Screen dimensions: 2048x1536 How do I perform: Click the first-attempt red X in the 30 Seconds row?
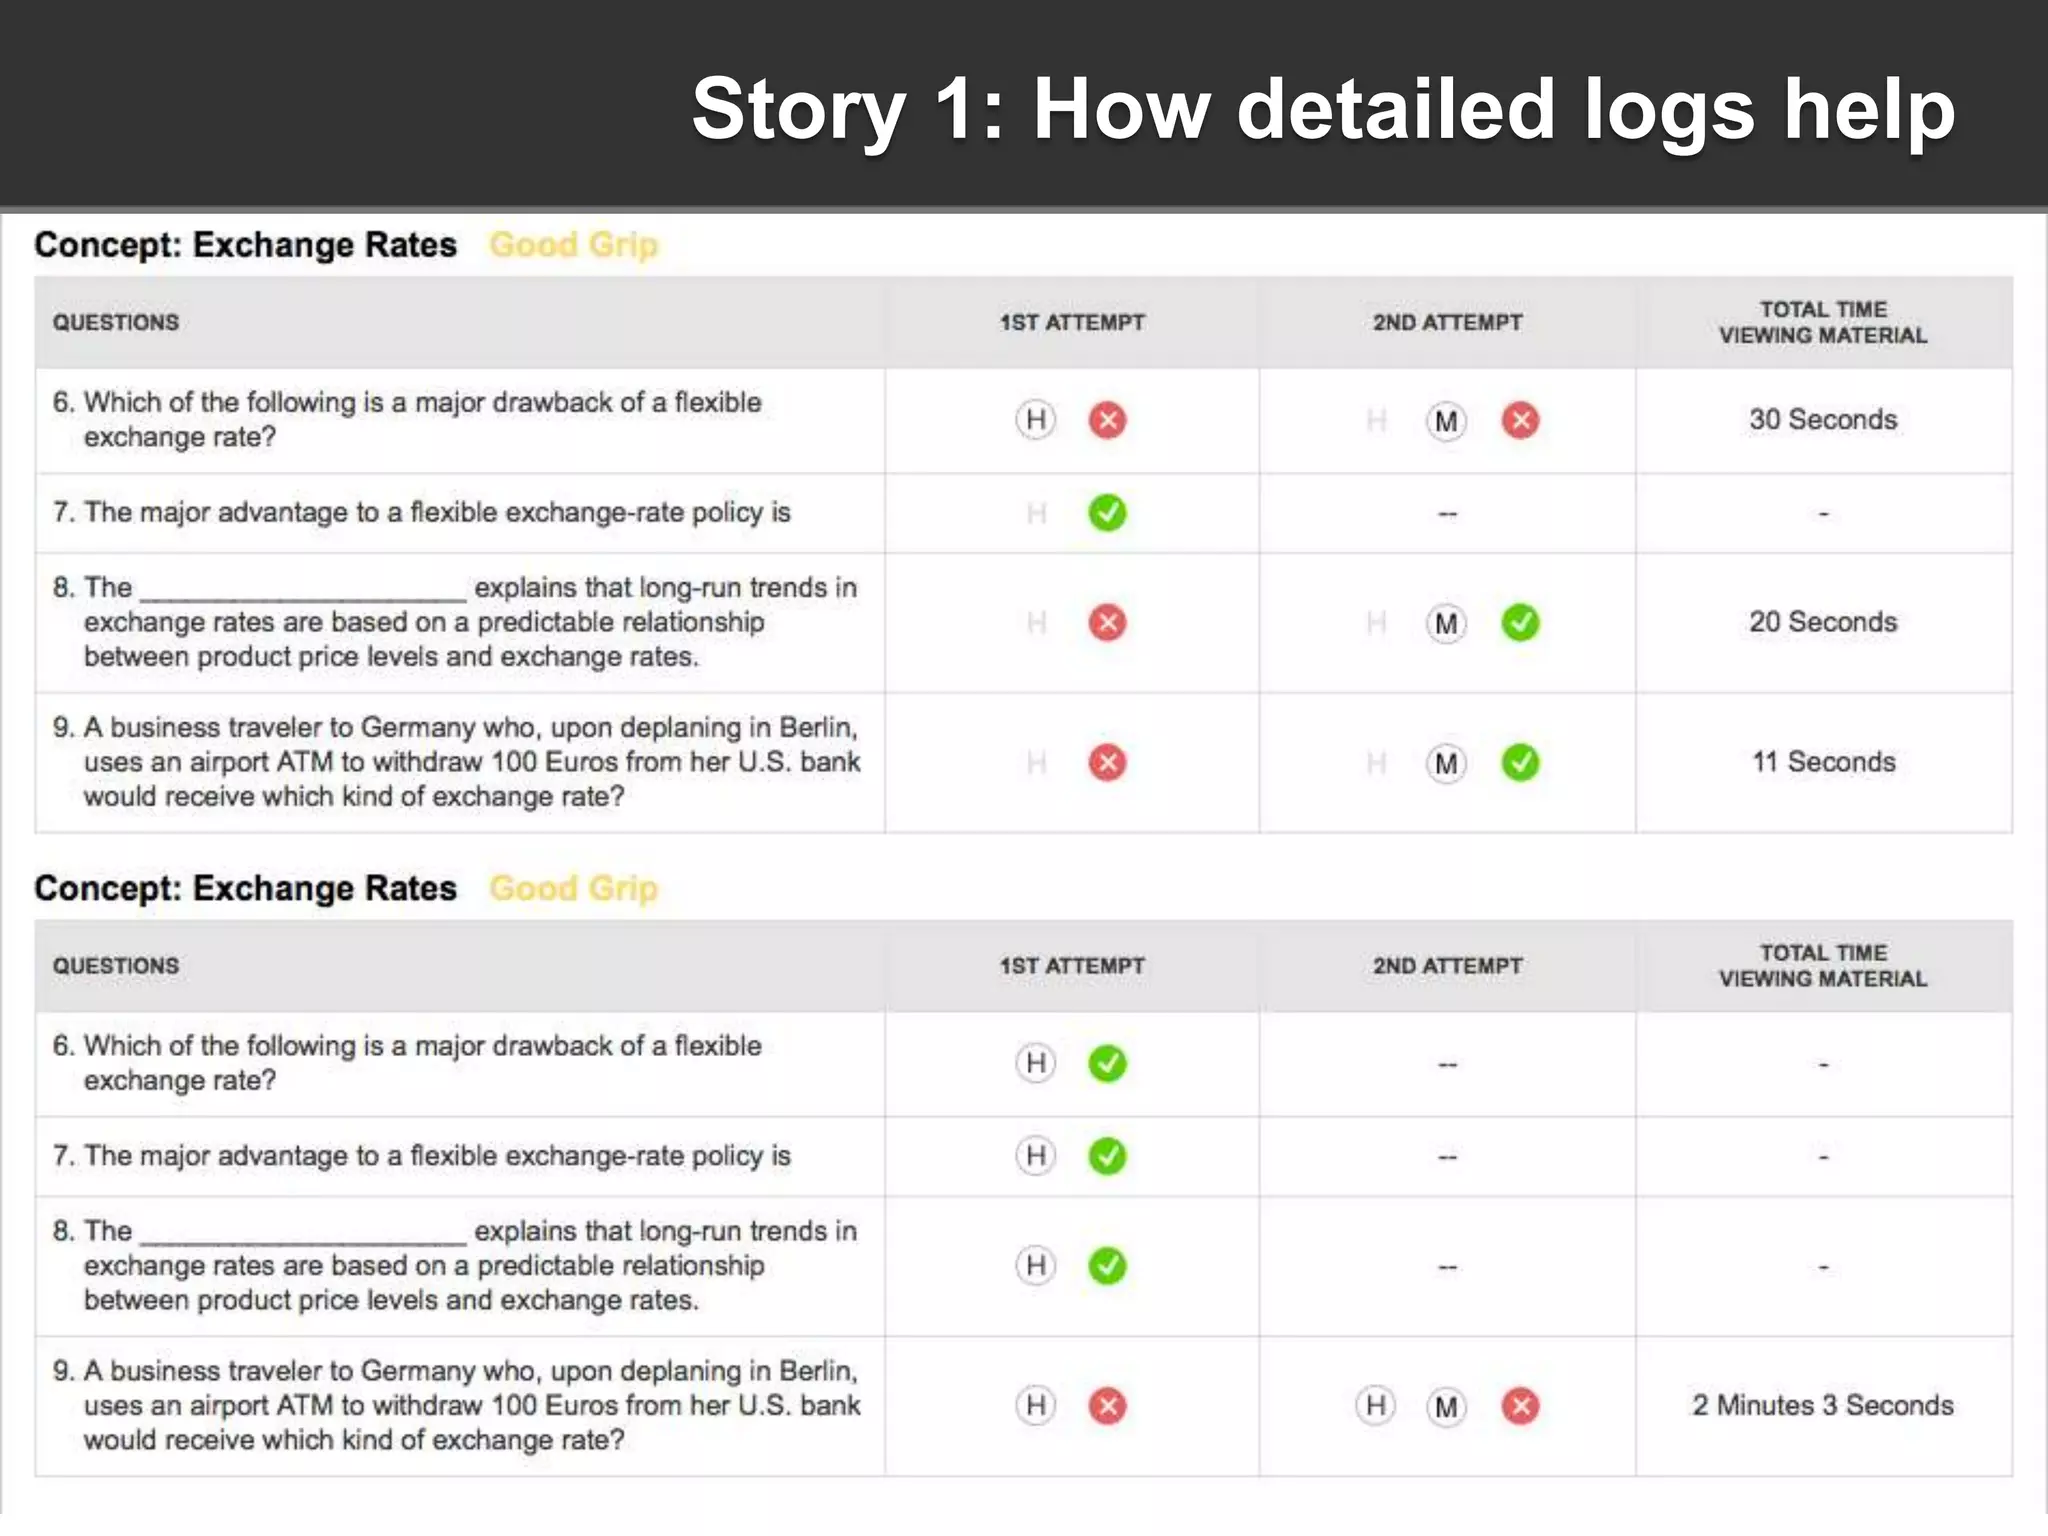coord(1107,419)
